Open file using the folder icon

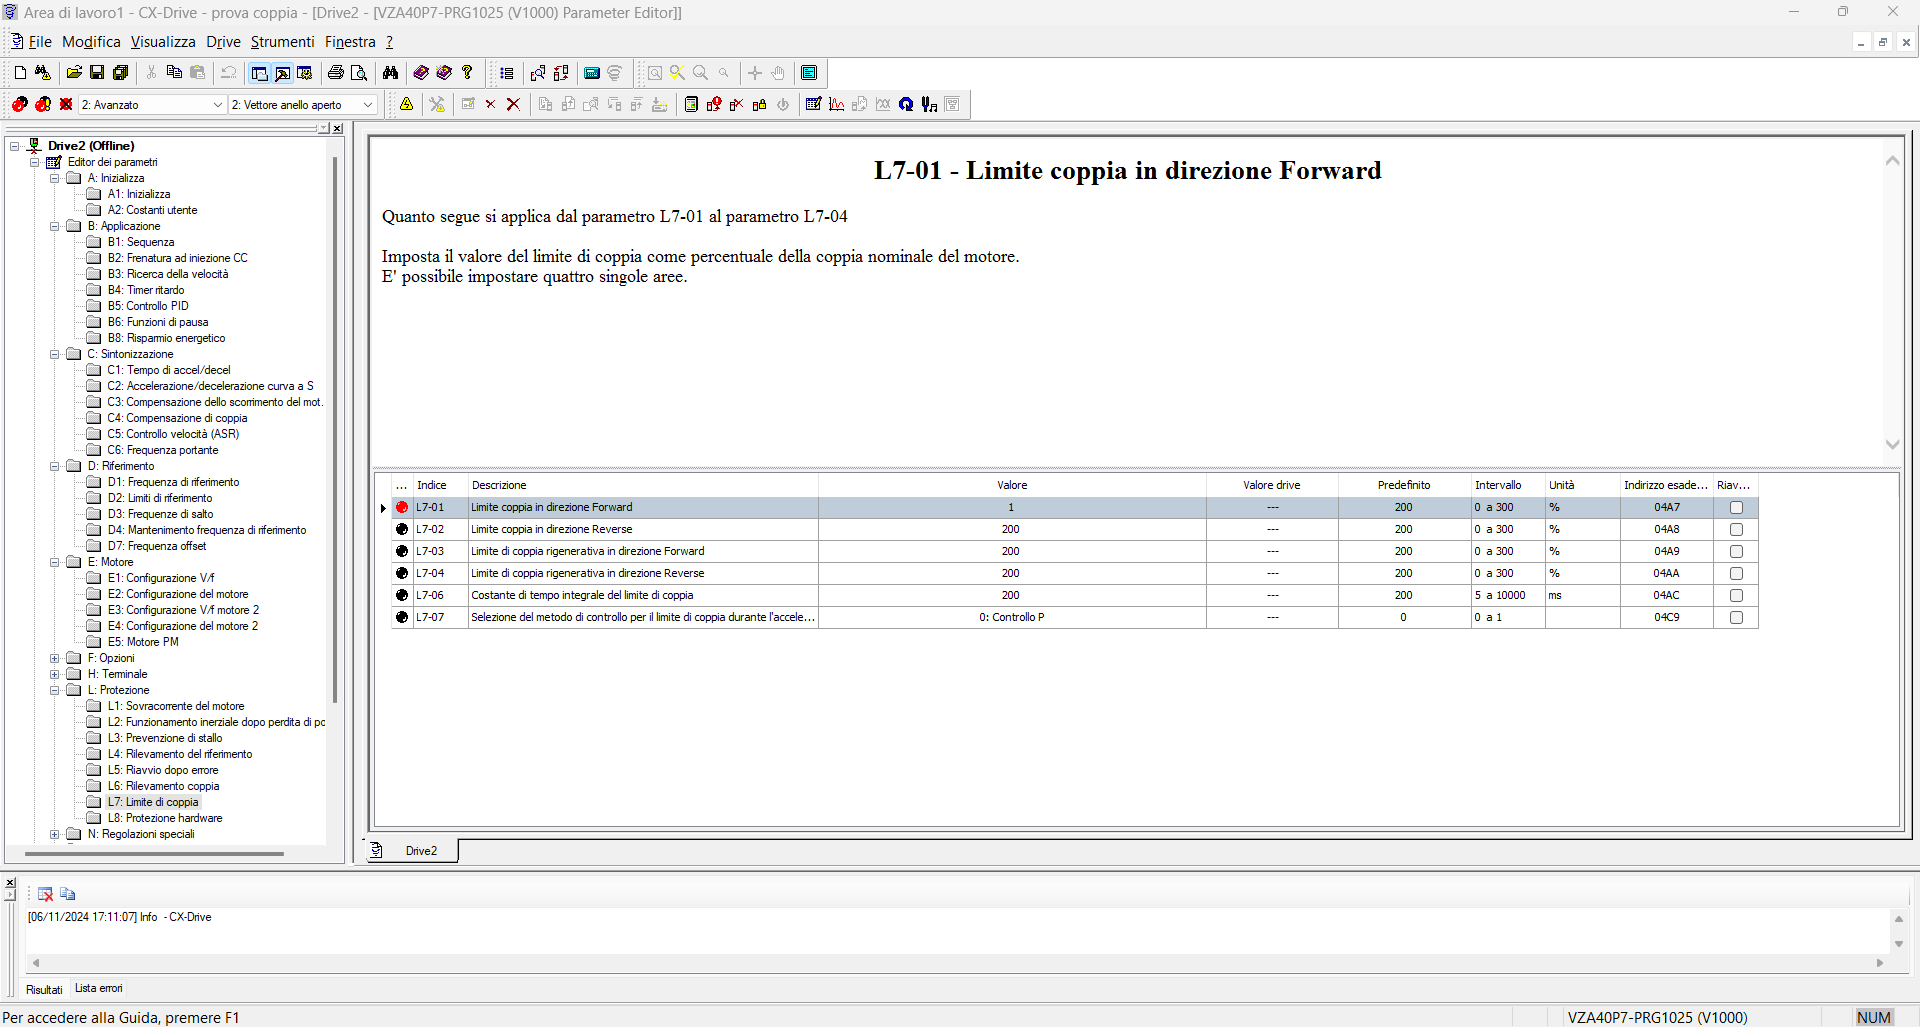pyautogui.click(x=74, y=73)
